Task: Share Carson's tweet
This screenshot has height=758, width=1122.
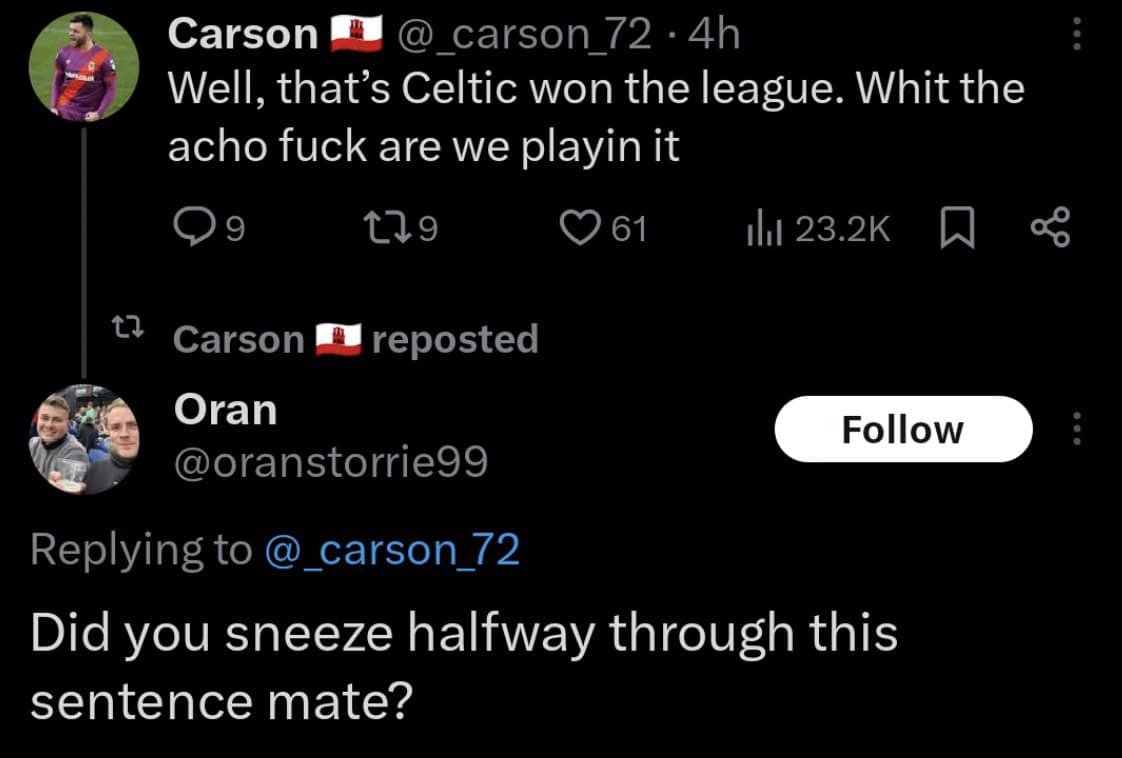Action: coord(1050,230)
